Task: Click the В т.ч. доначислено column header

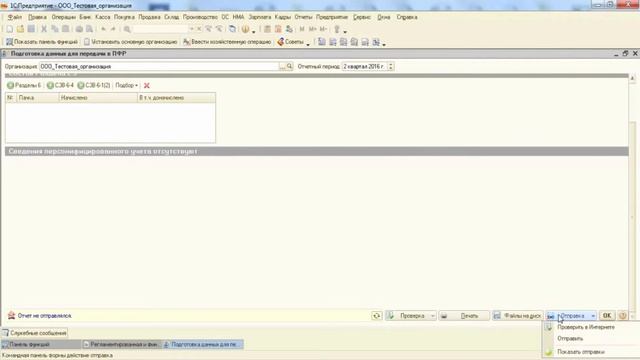Action: tap(176, 98)
